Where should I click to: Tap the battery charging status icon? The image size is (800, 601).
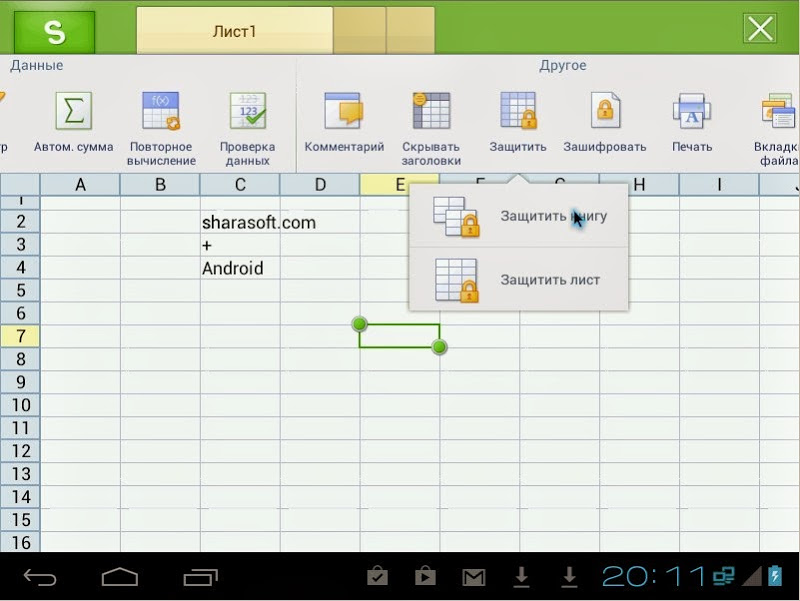[775, 576]
